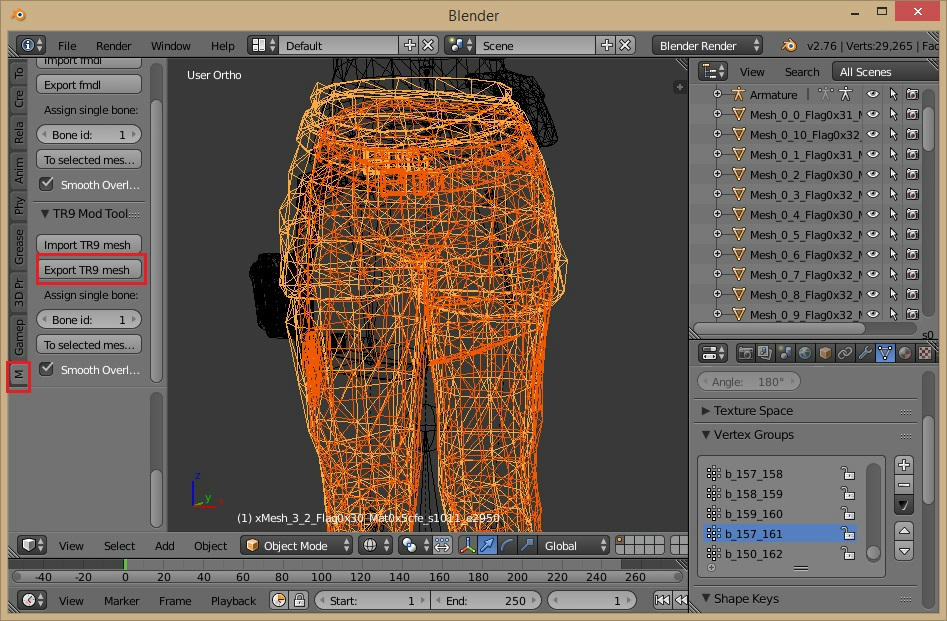Open the Material sphere tab in Properties
Viewport: 947px width, 621px height.
click(x=905, y=353)
